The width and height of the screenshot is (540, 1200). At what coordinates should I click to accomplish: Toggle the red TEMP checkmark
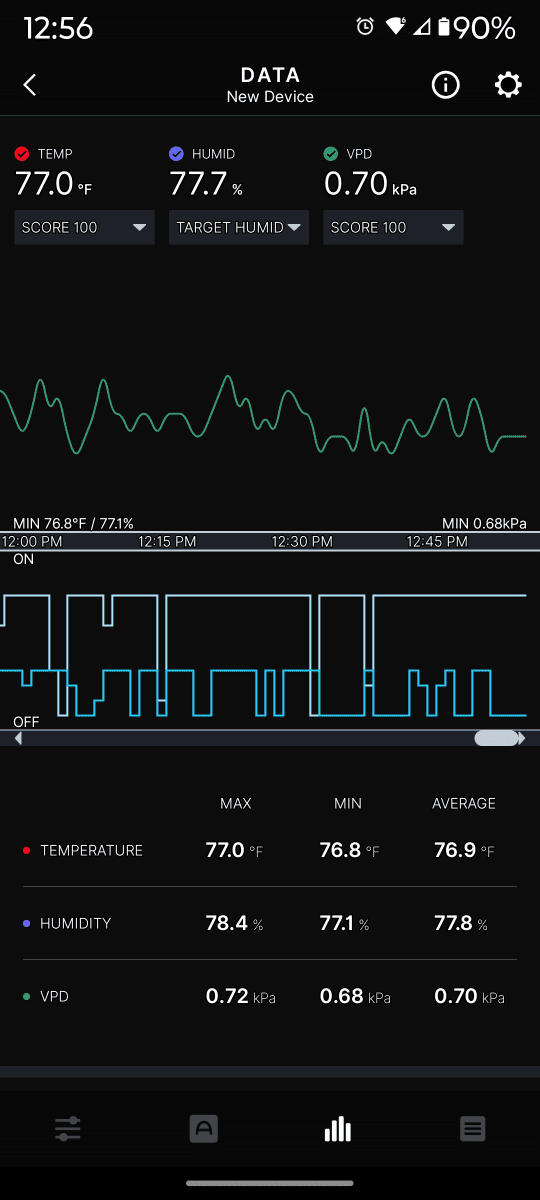click(22, 154)
